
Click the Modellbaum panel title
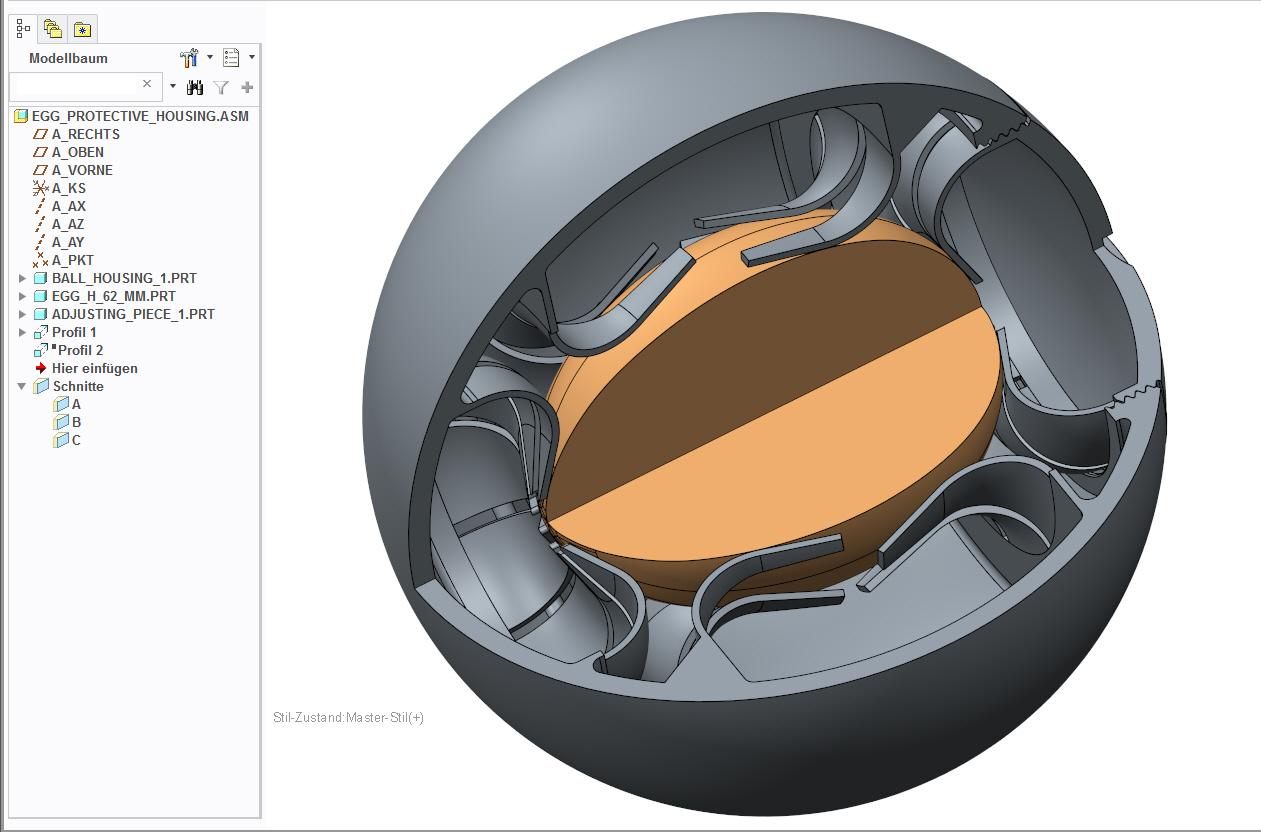click(68, 58)
